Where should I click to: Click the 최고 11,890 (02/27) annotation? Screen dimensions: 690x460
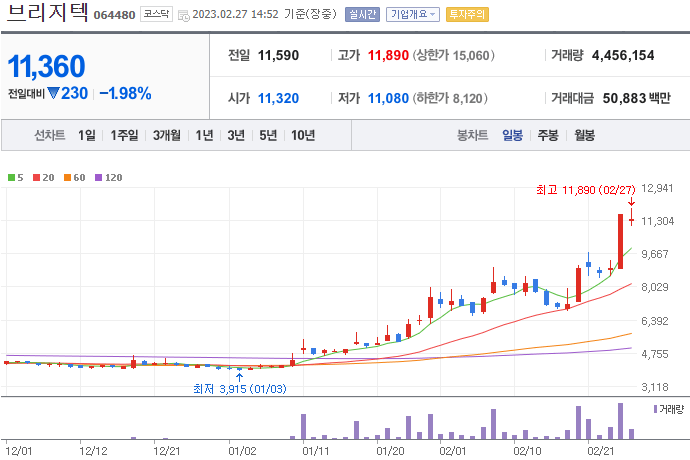click(586, 190)
